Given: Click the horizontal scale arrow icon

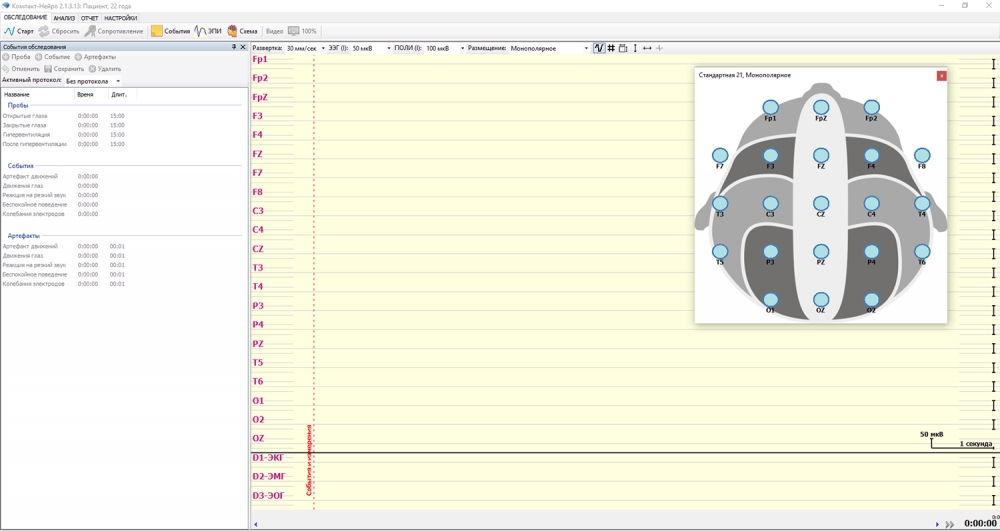Looking at the screenshot, I should click(x=647, y=48).
